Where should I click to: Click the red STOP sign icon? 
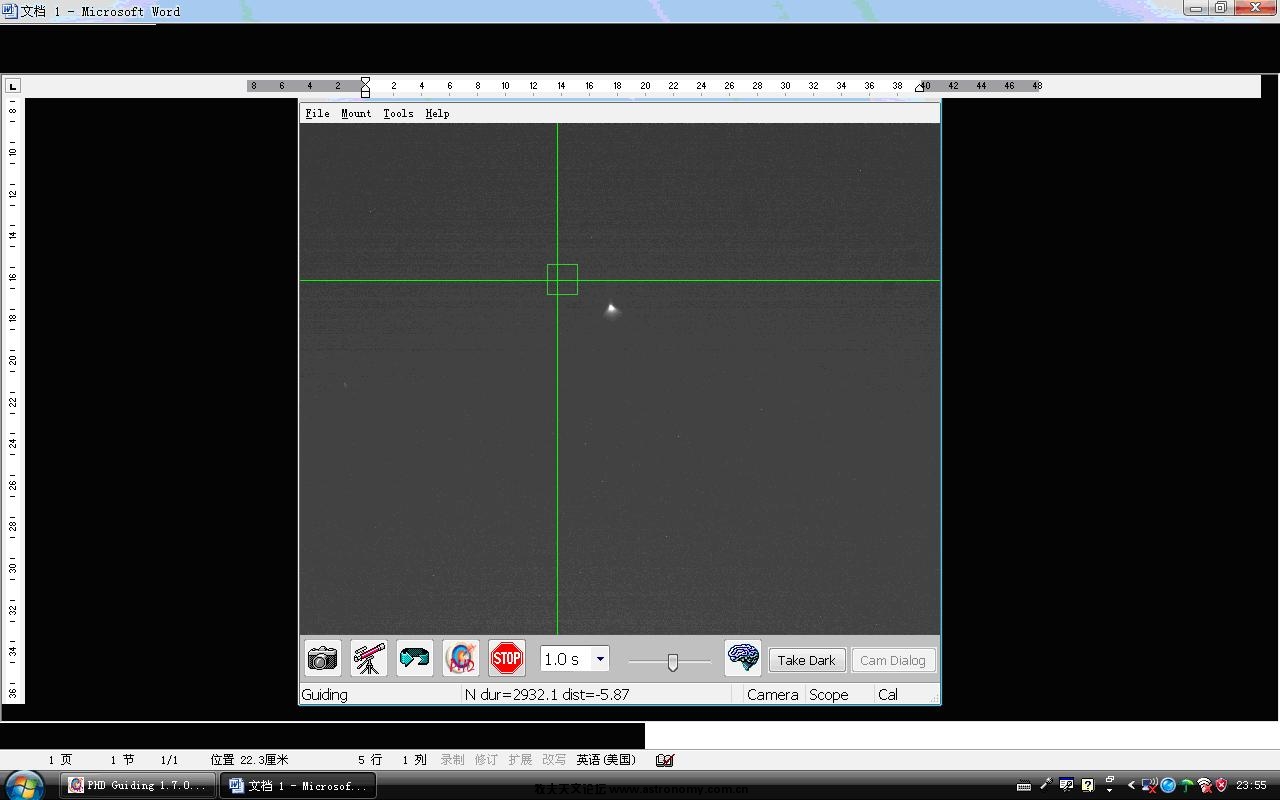point(507,658)
